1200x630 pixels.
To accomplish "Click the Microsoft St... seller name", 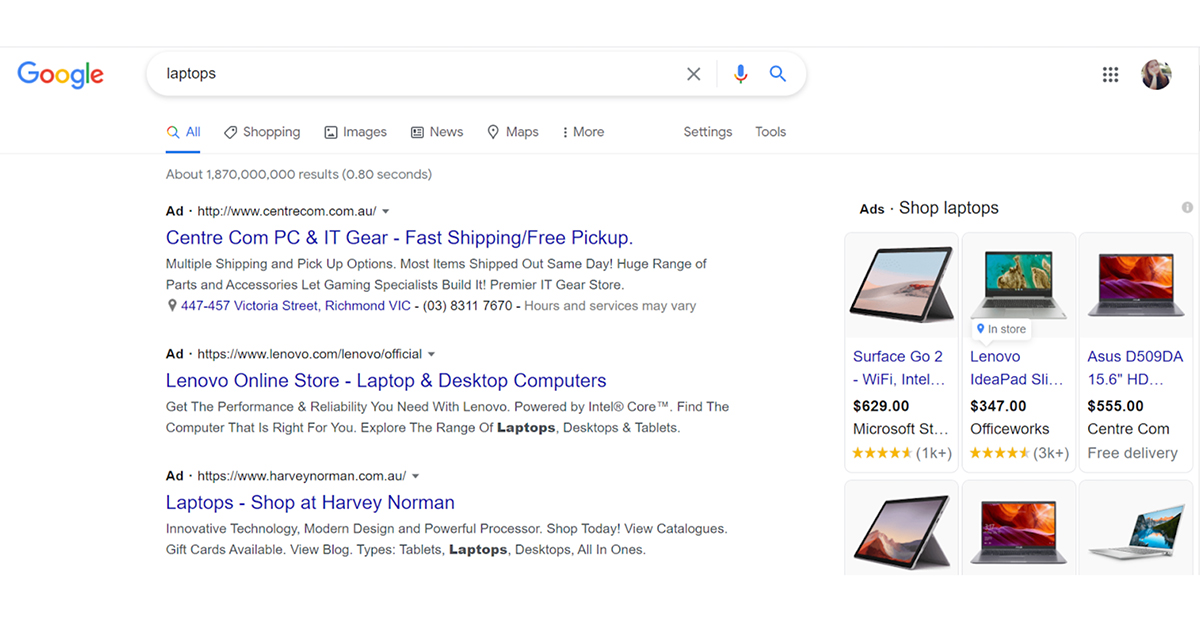I will click(x=901, y=429).
